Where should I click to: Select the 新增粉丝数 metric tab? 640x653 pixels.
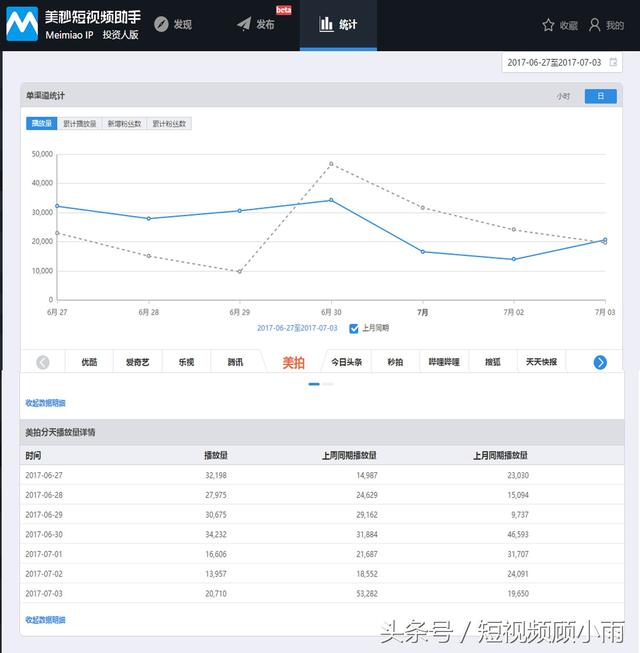point(124,124)
